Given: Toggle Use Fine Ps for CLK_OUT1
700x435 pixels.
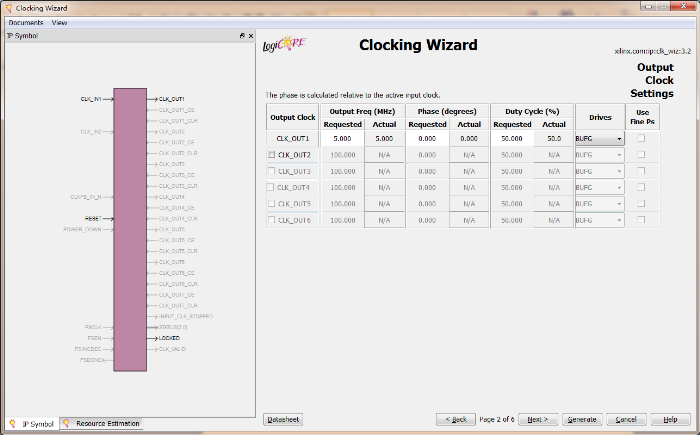Looking at the screenshot, I should click(641, 139).
